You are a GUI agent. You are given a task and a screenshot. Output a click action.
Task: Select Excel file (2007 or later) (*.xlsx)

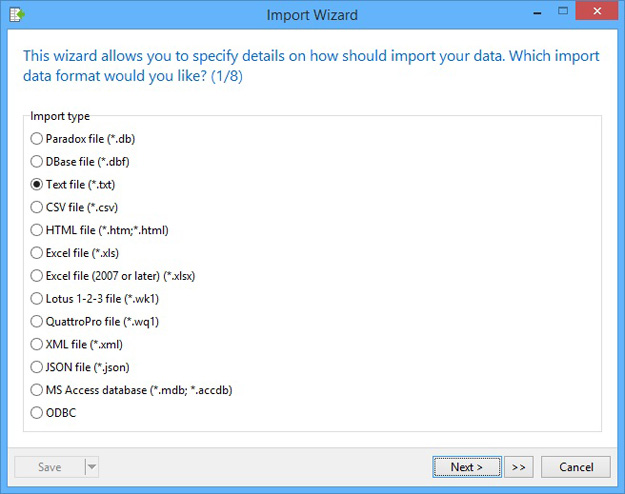pos(113,276)
